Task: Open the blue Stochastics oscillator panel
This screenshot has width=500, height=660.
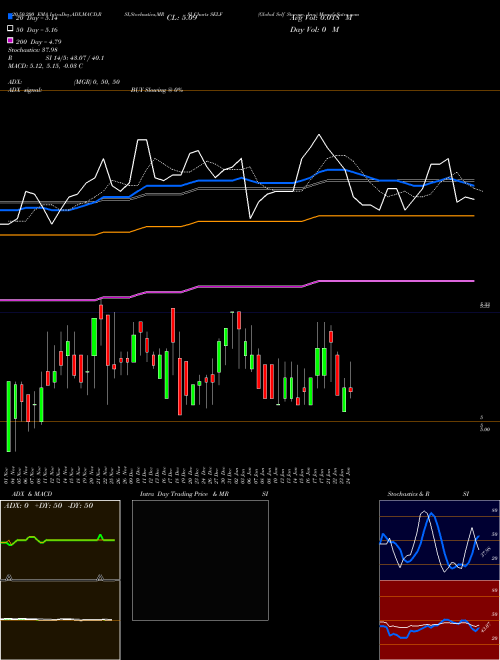Action: [x=439, y=540]
